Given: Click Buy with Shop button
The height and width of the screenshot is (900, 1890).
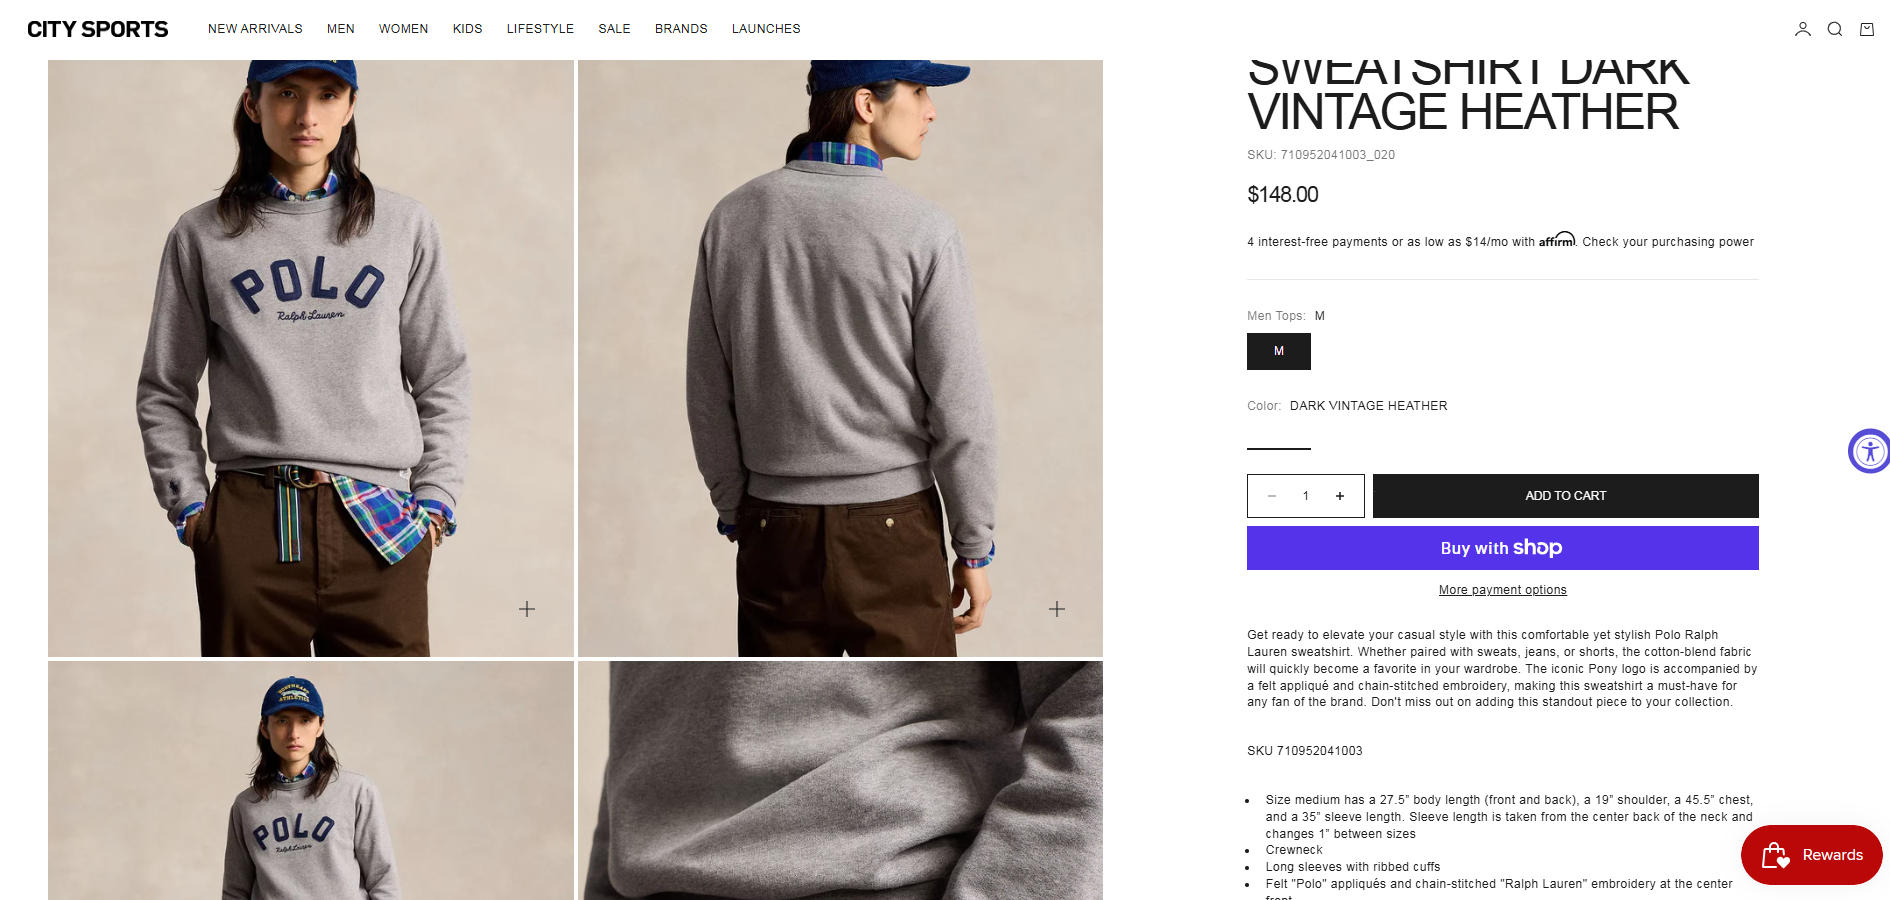Looking at the screenshot, I should (x=1502, y=548).
